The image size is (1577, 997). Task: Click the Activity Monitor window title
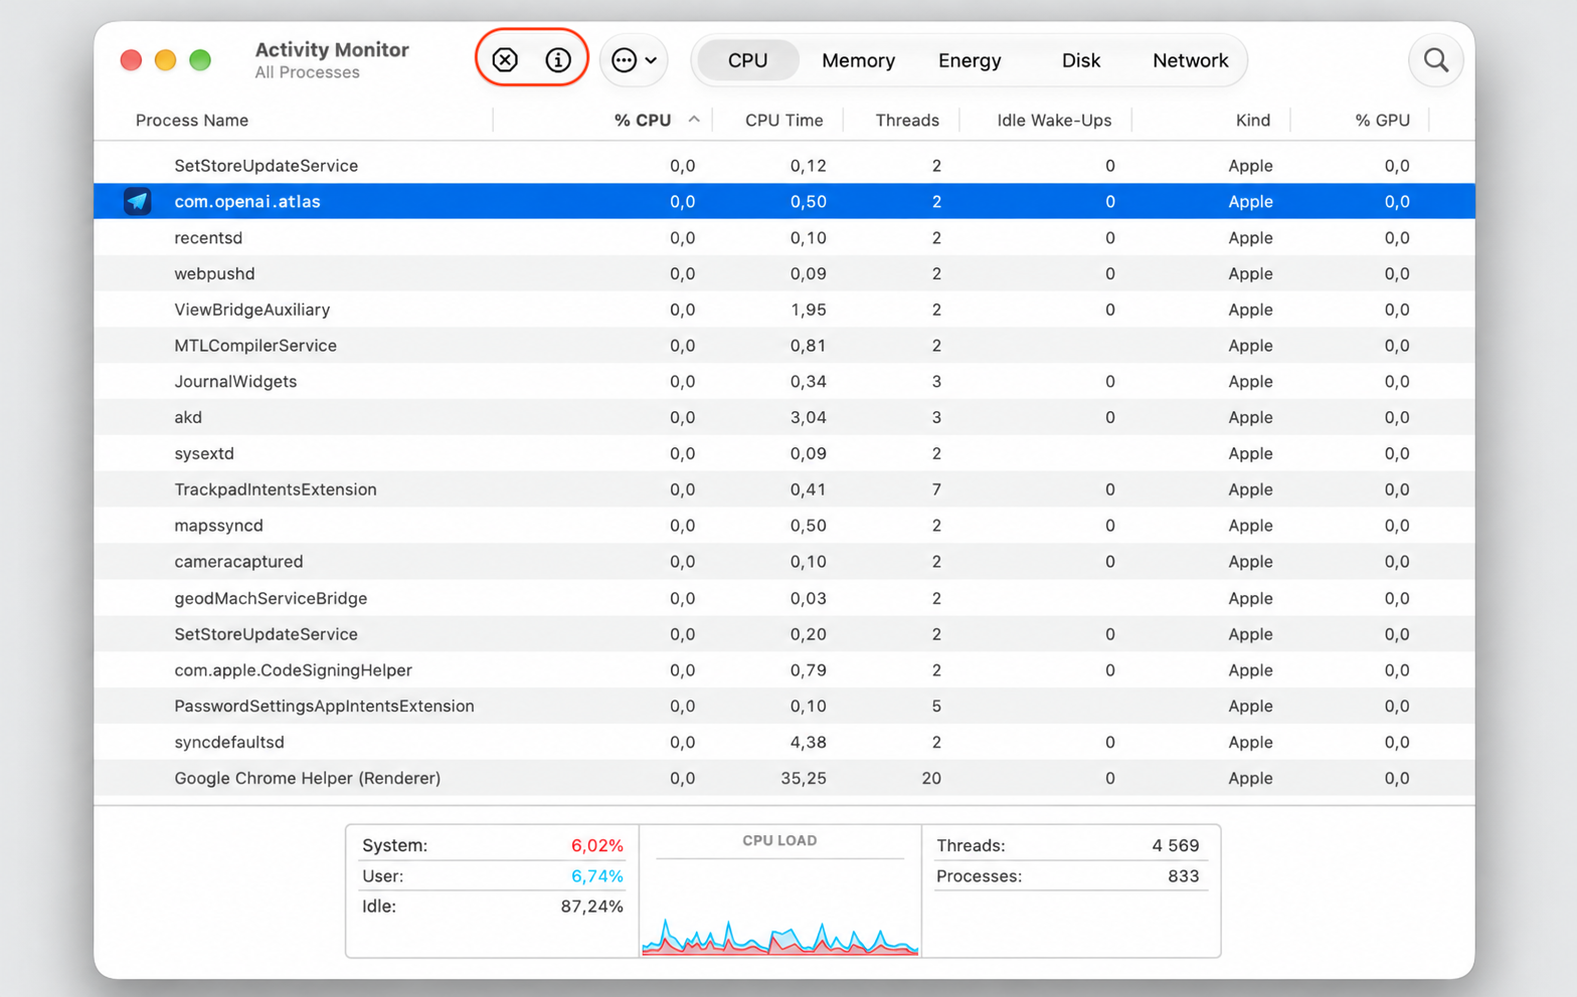[x=332, y=49]
